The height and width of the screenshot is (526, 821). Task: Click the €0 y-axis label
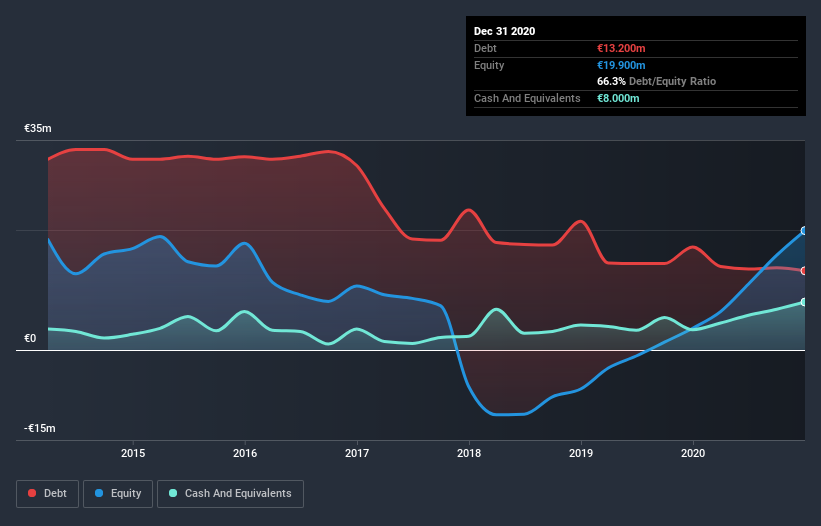click(30, 339)
